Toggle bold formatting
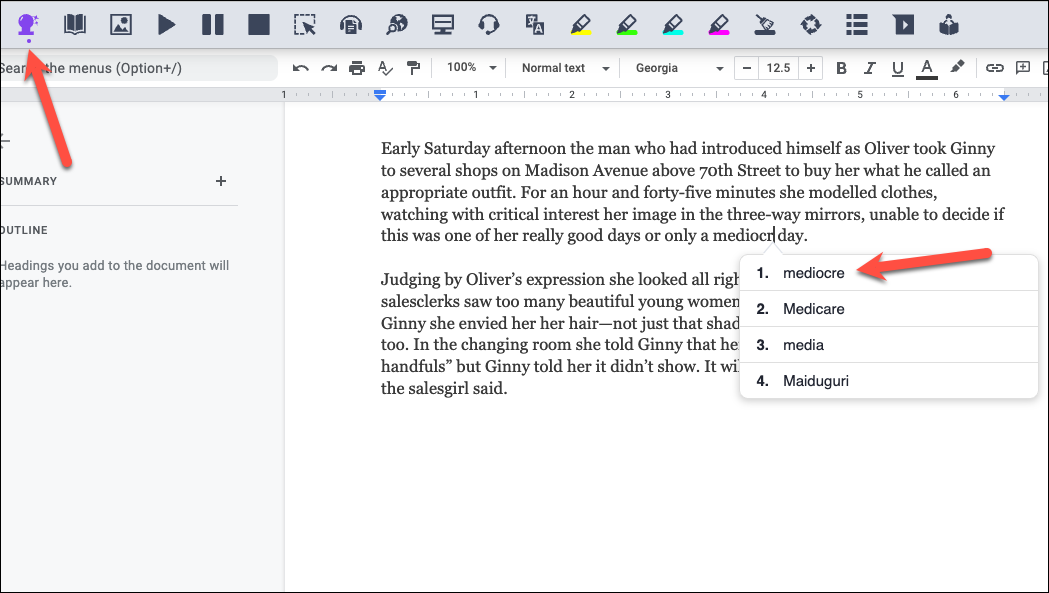 coord(841,68)
